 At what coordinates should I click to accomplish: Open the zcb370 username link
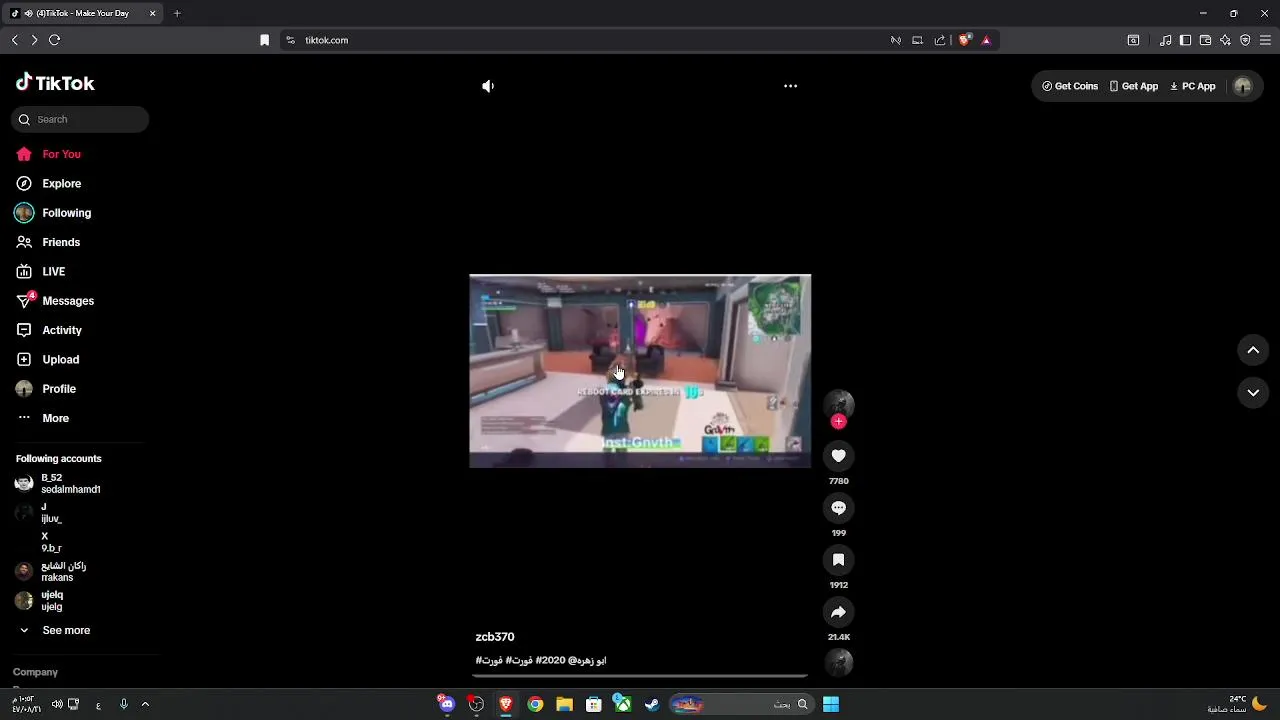(x=495, y=637)
